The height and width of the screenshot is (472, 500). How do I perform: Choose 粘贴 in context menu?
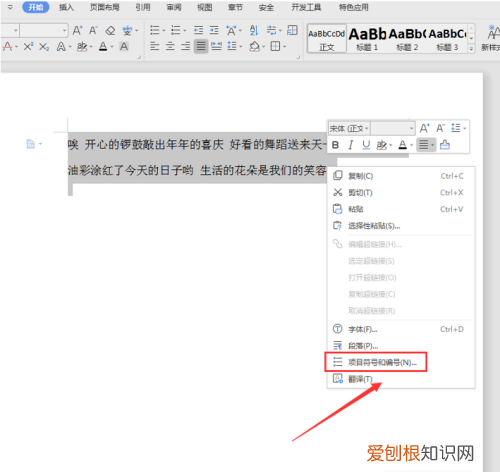(401, 209)
